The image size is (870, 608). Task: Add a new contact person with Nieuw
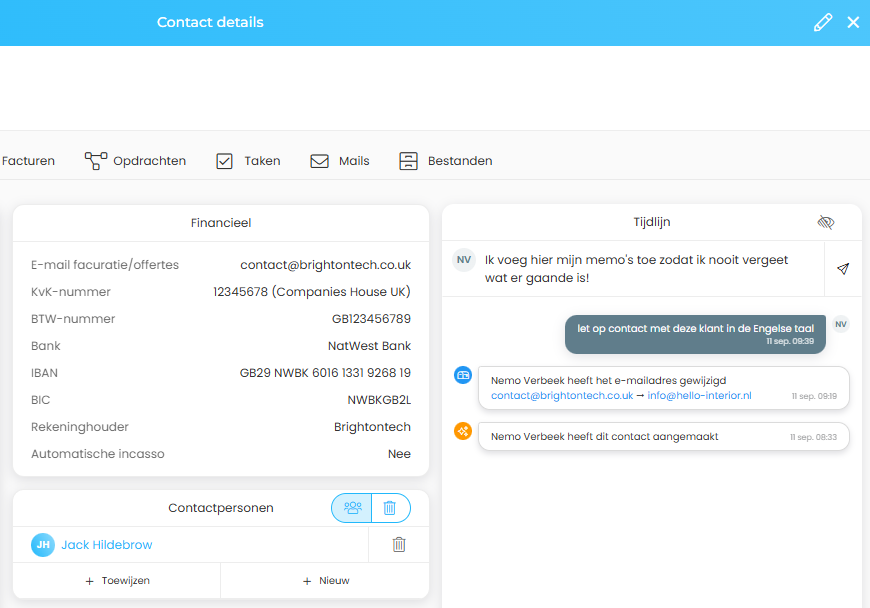325,581
